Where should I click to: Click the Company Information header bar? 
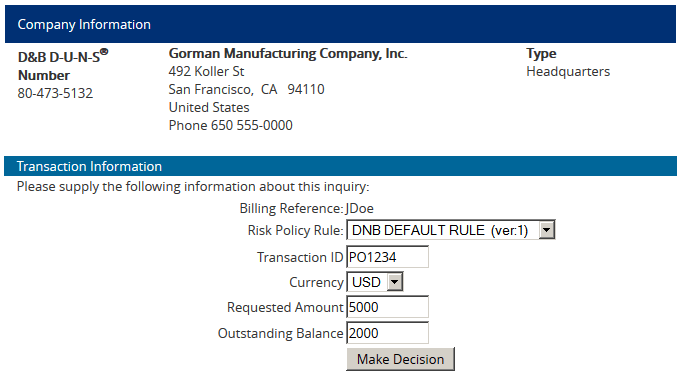(x=340, y=24)
